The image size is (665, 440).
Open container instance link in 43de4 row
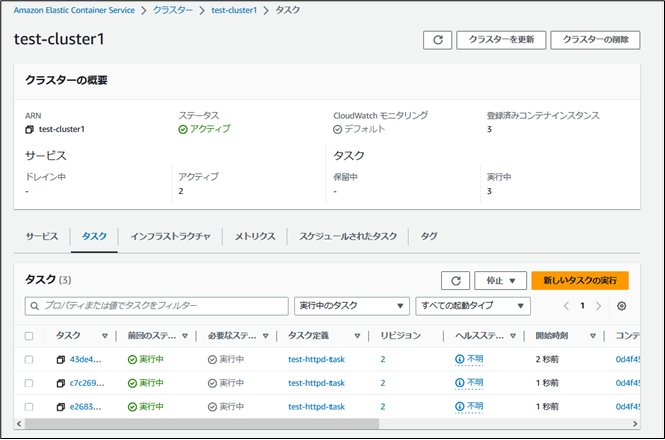[x=628, y=359]
